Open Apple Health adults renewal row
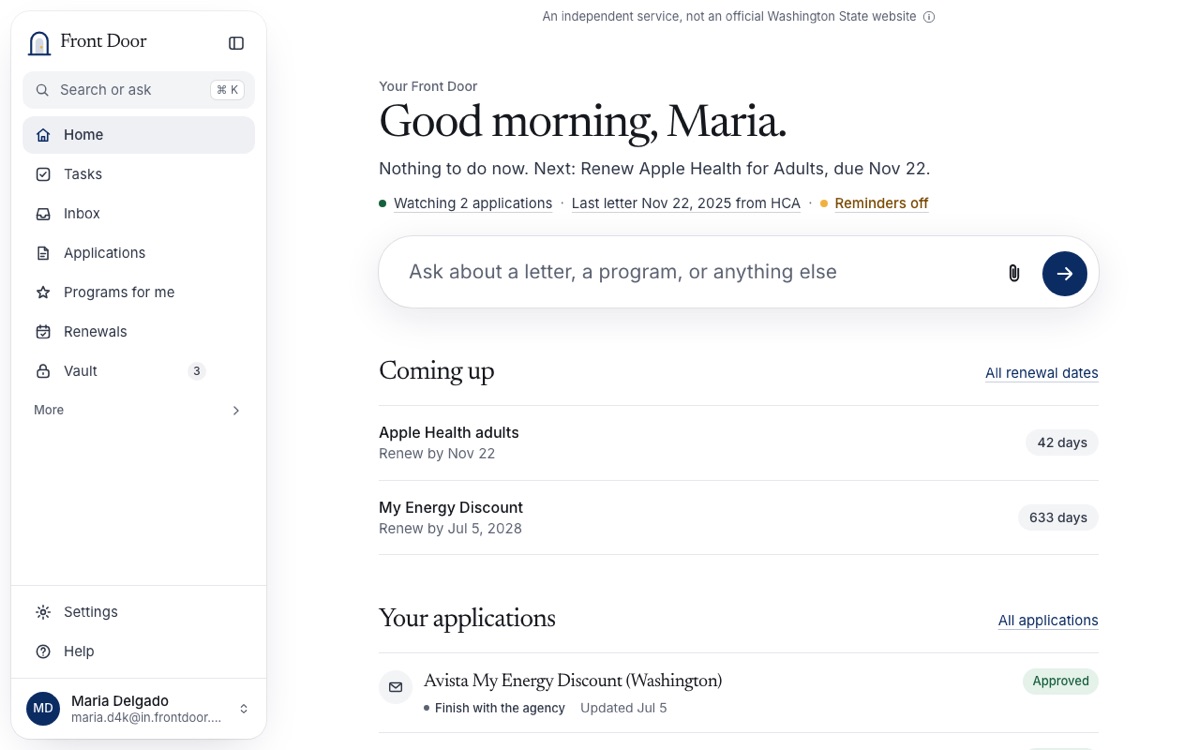 738,443
